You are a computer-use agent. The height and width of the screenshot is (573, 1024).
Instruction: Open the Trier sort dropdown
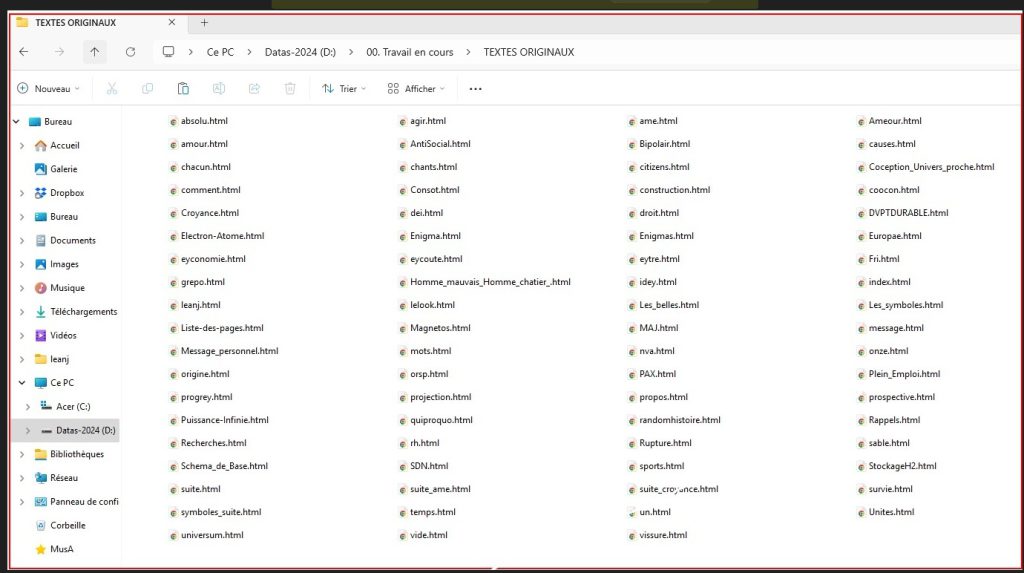(344, 89)
